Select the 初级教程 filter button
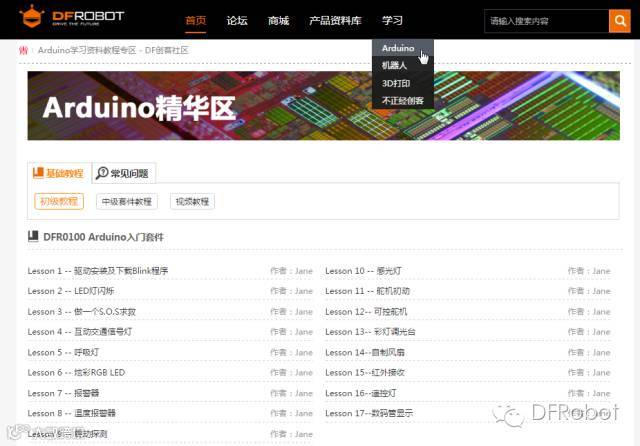 point(59,201)
